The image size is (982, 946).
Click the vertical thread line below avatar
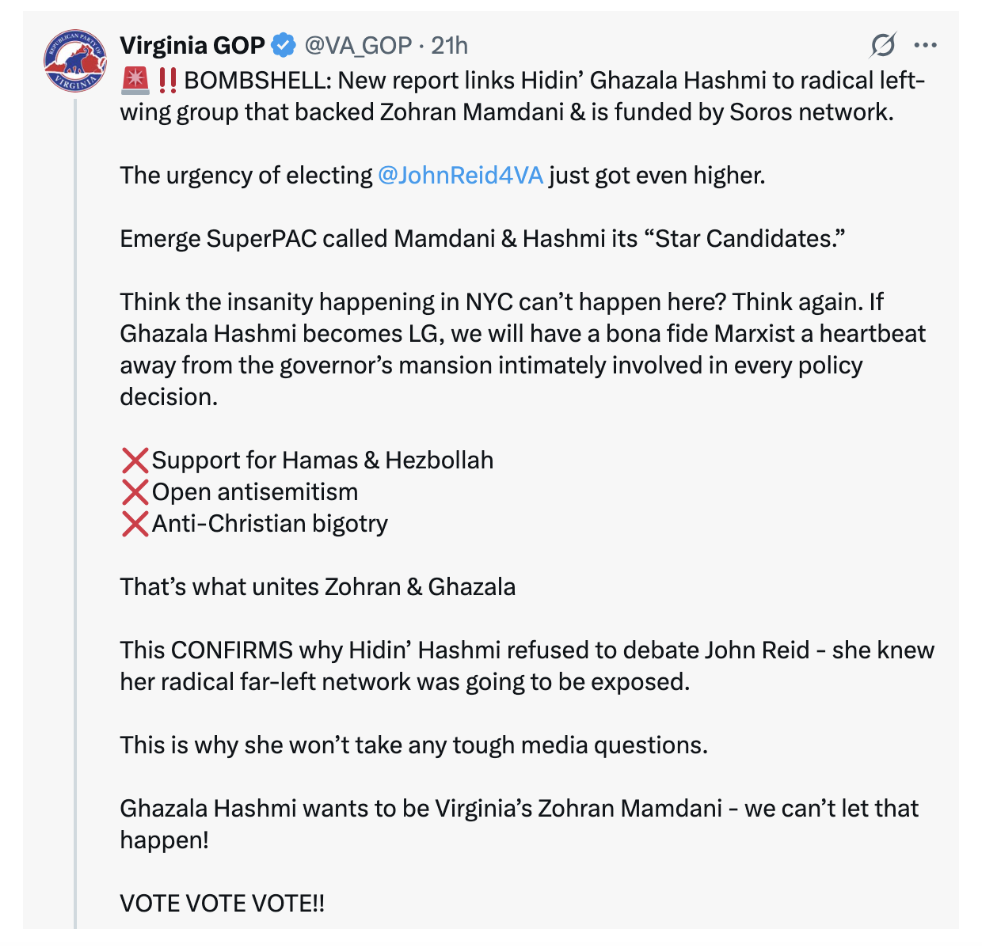pyautogui.click(x=75, y=500)
